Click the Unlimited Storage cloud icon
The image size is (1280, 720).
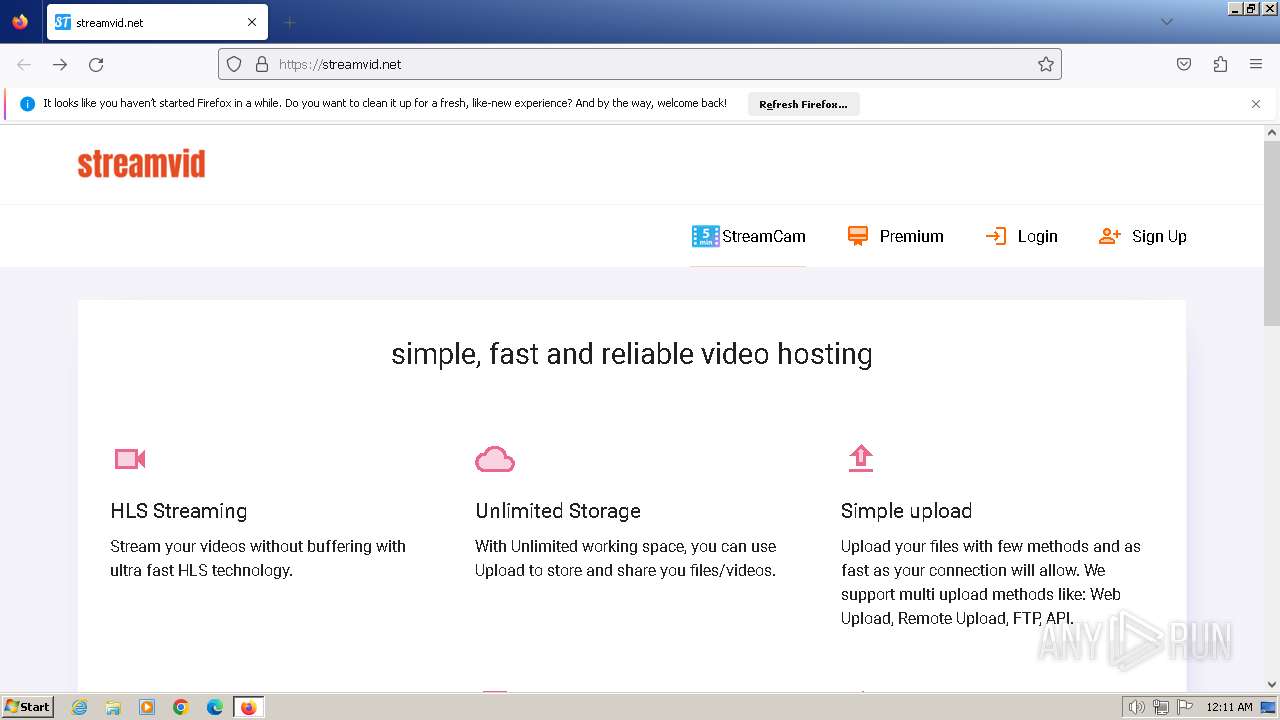495,459
